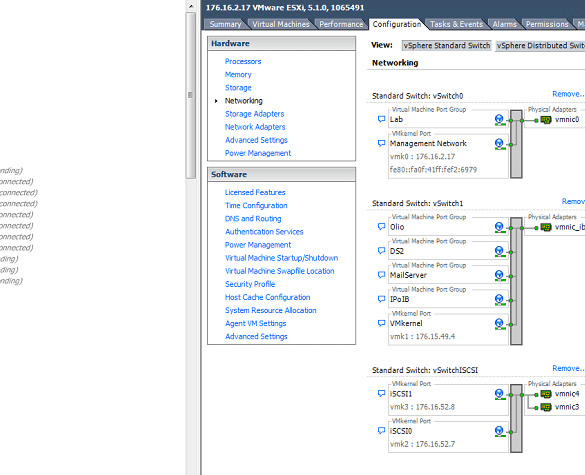Click the inventory pane vertical scrollbar thumb
The height and width of the screenshot is (475, 585).
191,96
